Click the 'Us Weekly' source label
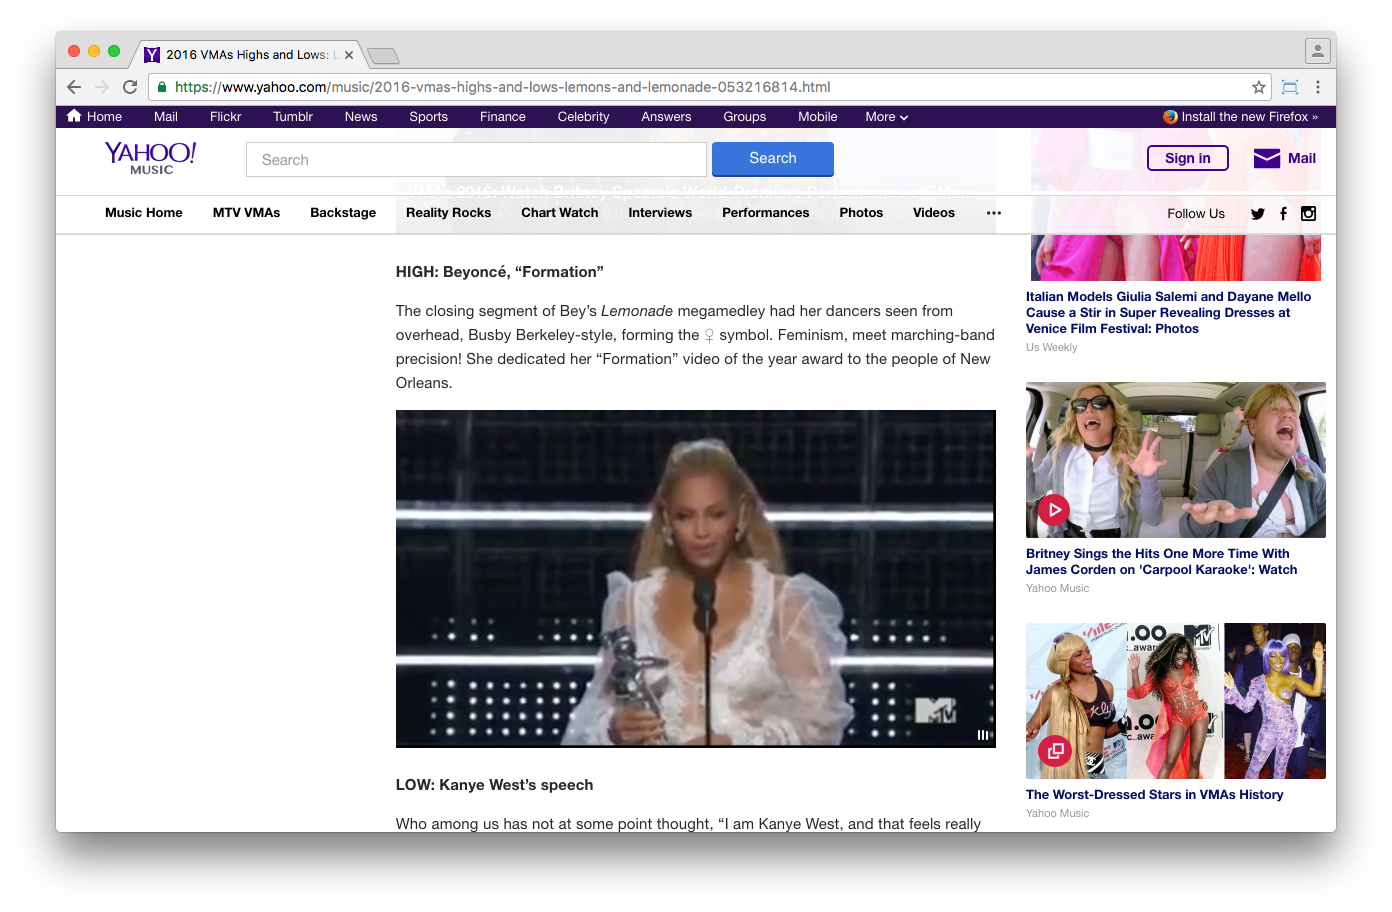The width and height of the screenshot is (1392, 912). pyautogui.click(x=1051, y=348)
